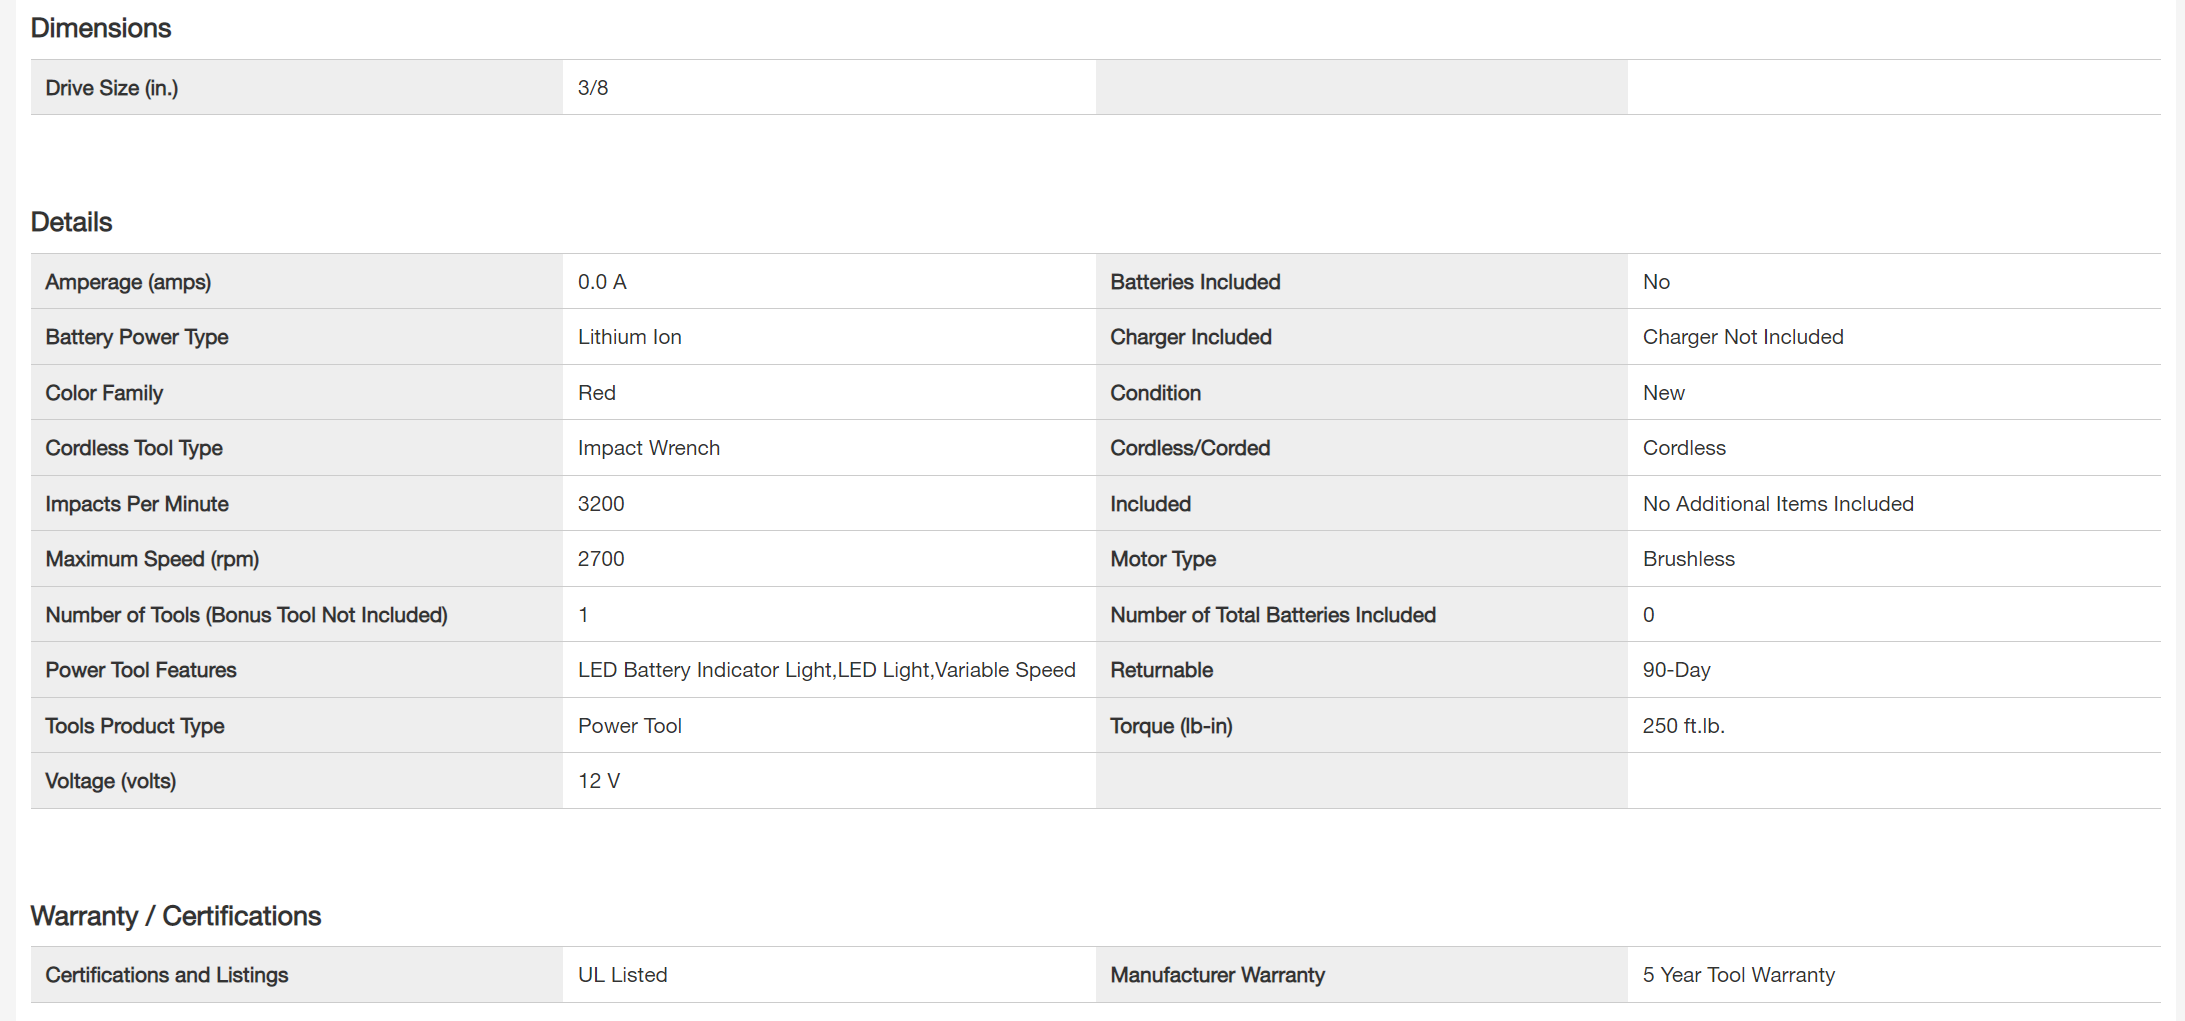Viewport: 2185px width, 1021px height.
Task: Click the Amperage (amps) row label
Action: coord(128,282)
